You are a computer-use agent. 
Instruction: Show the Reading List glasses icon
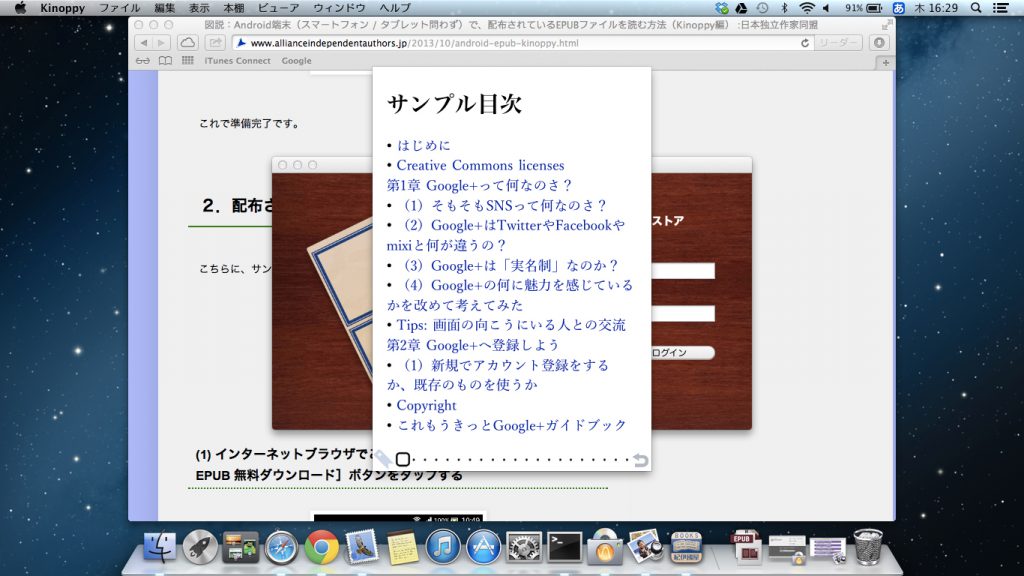(142, 61)
